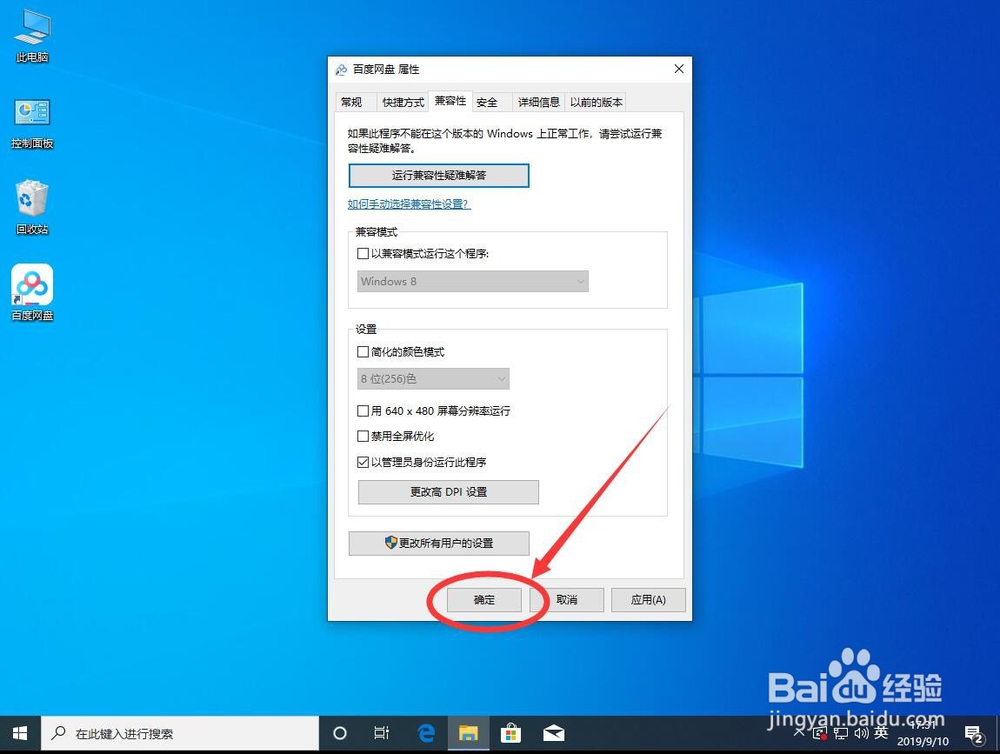Open the 回收站 recycle bin
1000x754 pixels.
pyautogui.click(x=31, y=198)
